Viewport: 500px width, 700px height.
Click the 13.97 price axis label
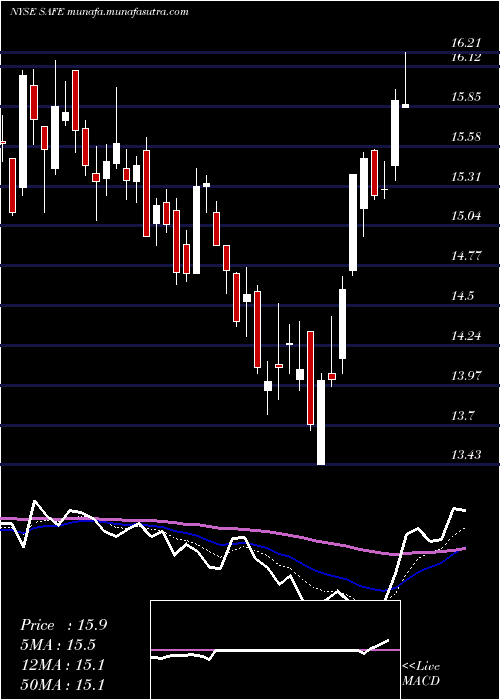click(466, 376)
